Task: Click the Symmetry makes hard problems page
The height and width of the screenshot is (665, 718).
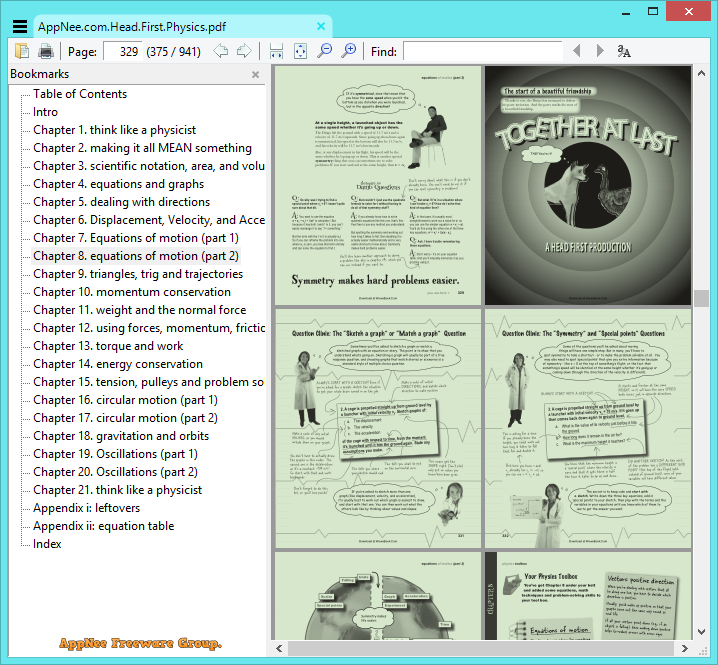Action: point(378,185)
